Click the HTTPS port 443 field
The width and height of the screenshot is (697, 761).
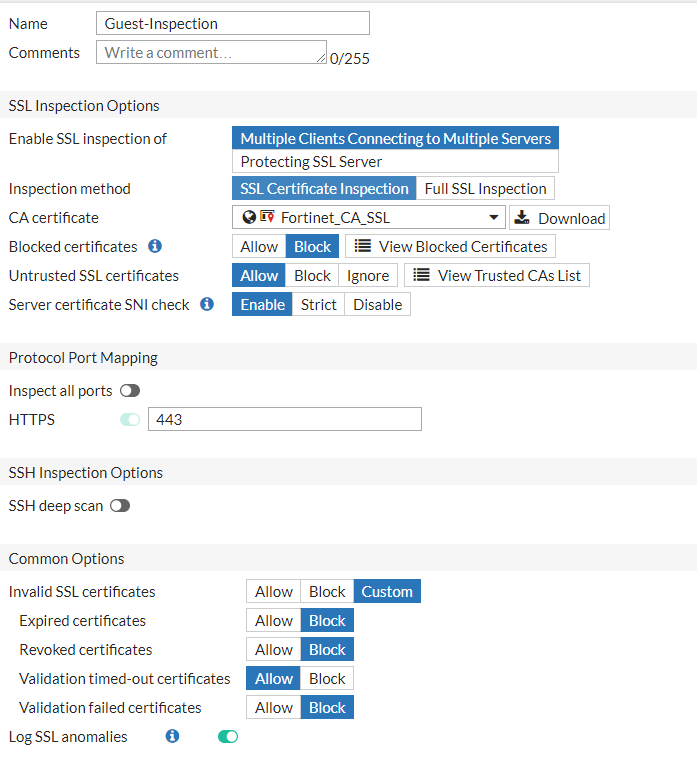pyautogui.click(x=284, y=420)
